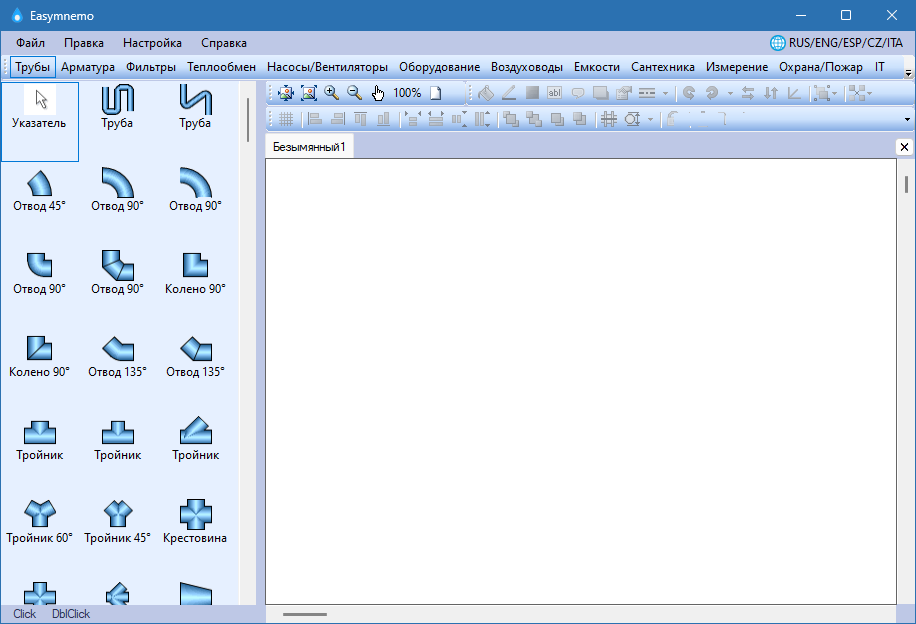Open the RUS/ENG/ESP/CZ/ITA language selector
The height and width of the screenshot is (624, 916).
click(836, 43)
